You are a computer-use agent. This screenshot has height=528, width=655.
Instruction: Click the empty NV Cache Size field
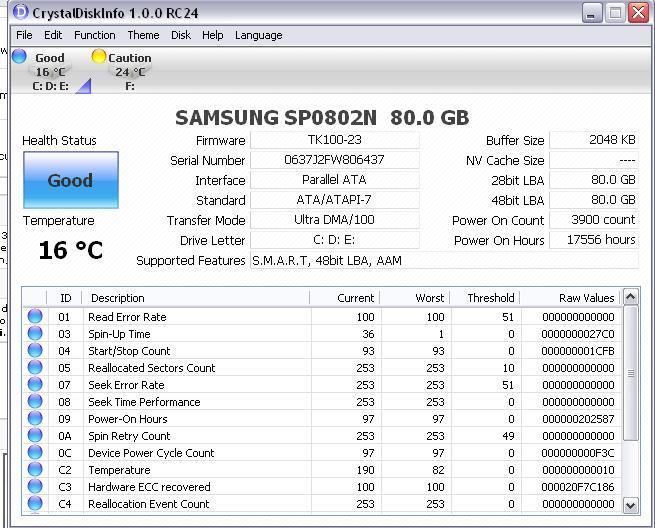[594, 160]
